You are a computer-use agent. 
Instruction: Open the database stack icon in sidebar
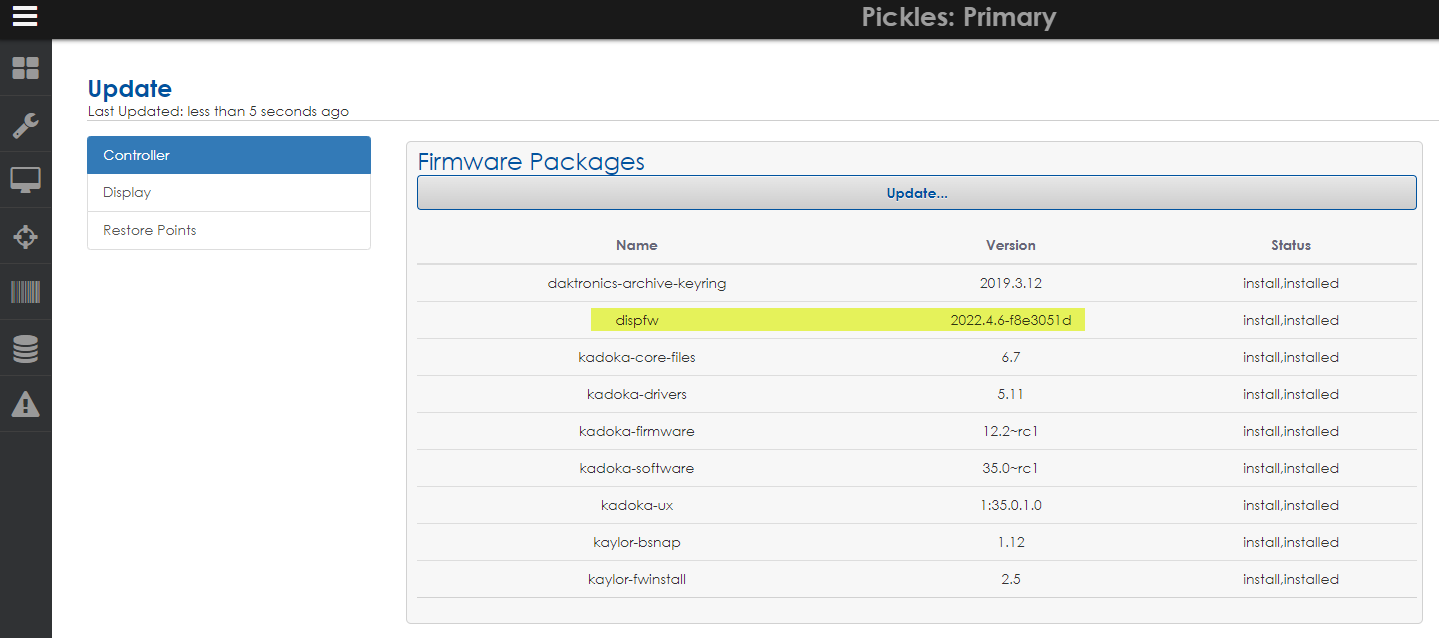click(x=25, y=349)
